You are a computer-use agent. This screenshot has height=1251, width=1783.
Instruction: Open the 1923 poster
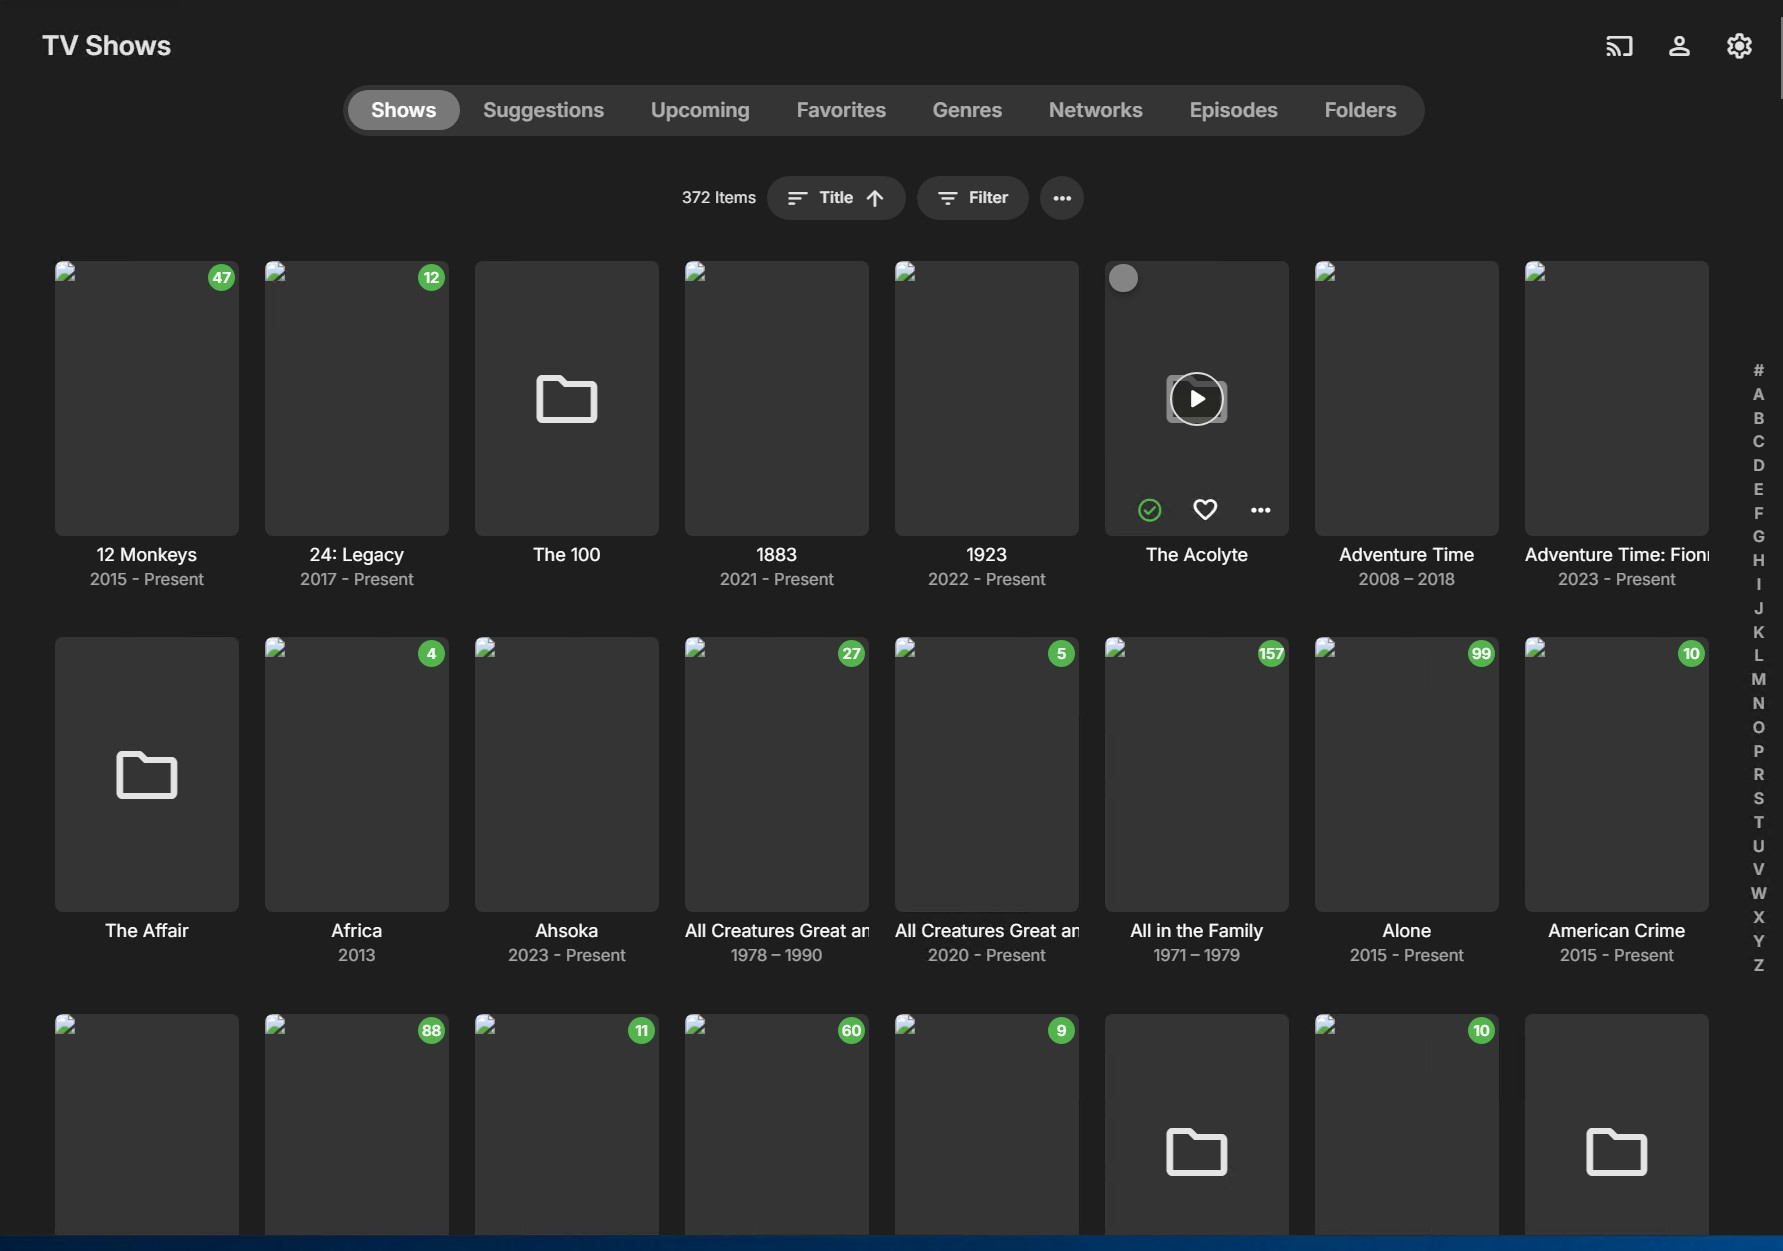(x=987, y=398)
